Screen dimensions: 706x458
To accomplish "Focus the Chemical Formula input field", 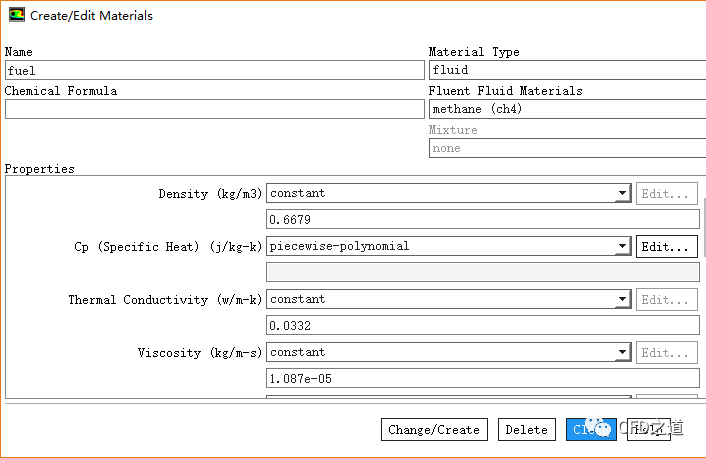I will pyautogui.click(x=214, y=109).
